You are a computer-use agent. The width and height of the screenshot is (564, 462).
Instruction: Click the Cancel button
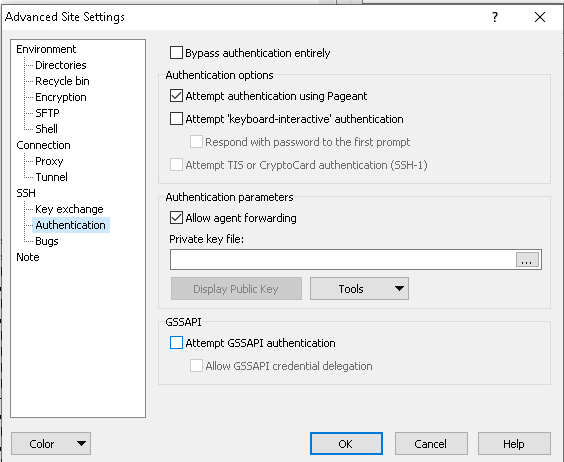tap(431, 444)
